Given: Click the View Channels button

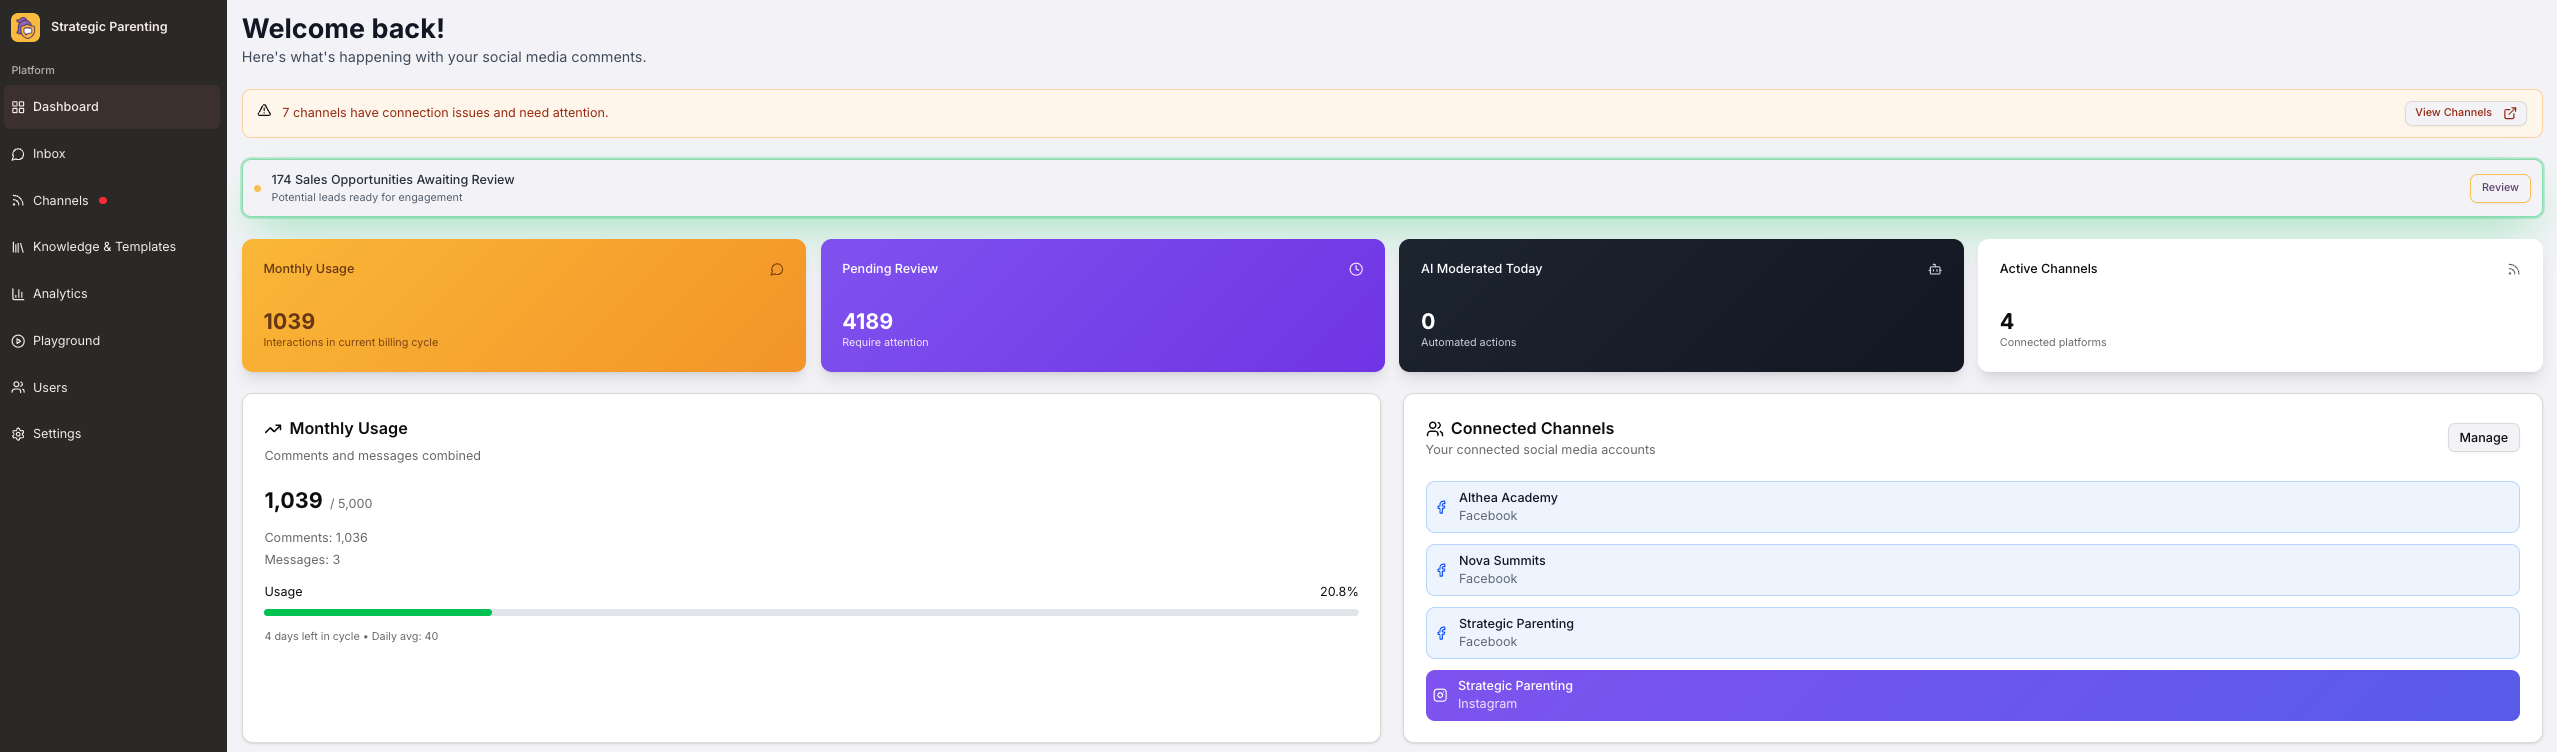Looking at the screenshot, I should point(2465,113).
